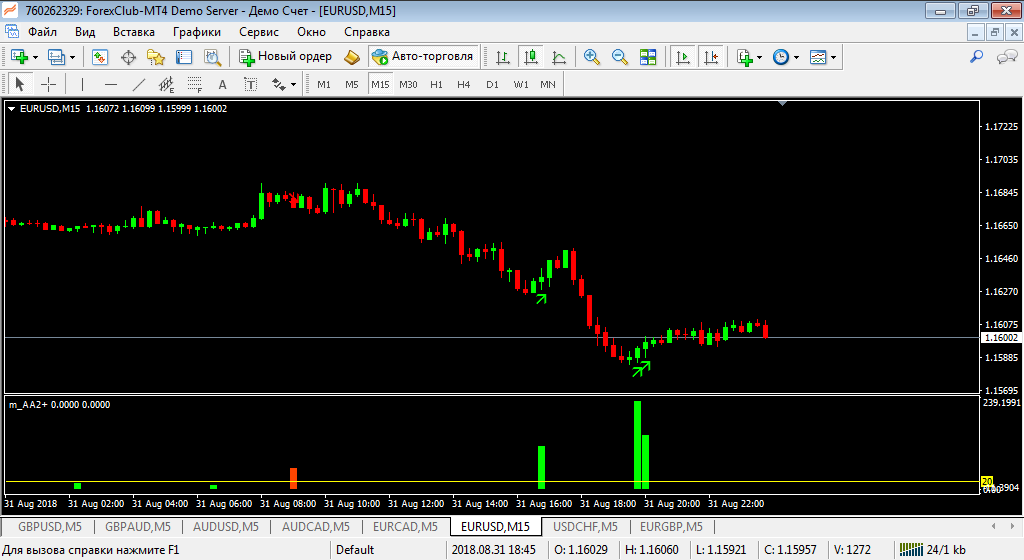The height and width of the screenshot is (560, 1024).
Task: Open the Справка menu
Action: (367, 32)
